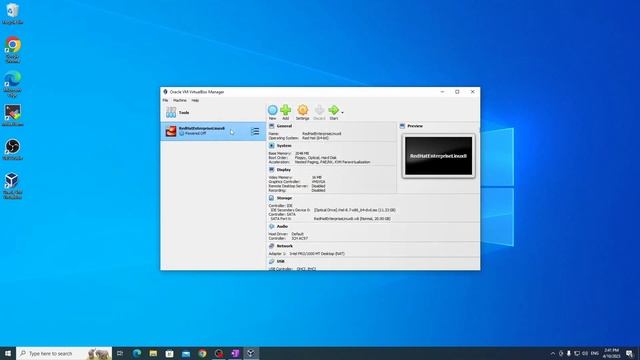Click the Video Memory value
This screenshot has width=640, height=360.
click(317, 178)
